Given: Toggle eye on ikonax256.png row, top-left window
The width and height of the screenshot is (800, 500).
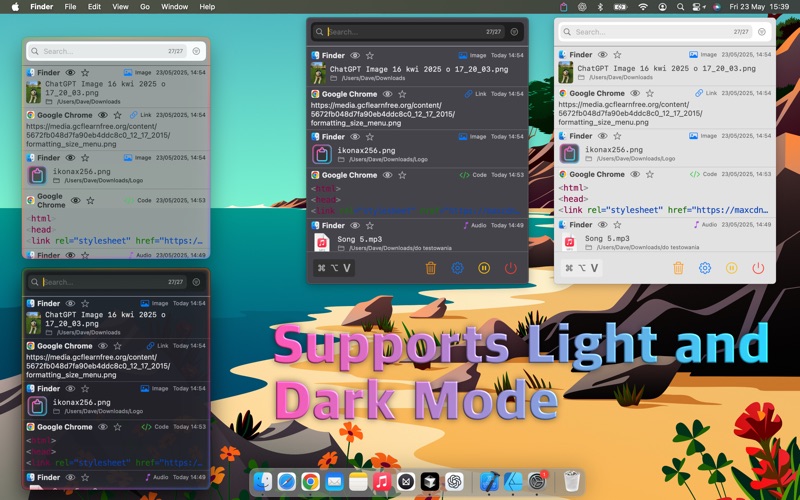Looking at the screenshot, I should click(x=70, y=158).
